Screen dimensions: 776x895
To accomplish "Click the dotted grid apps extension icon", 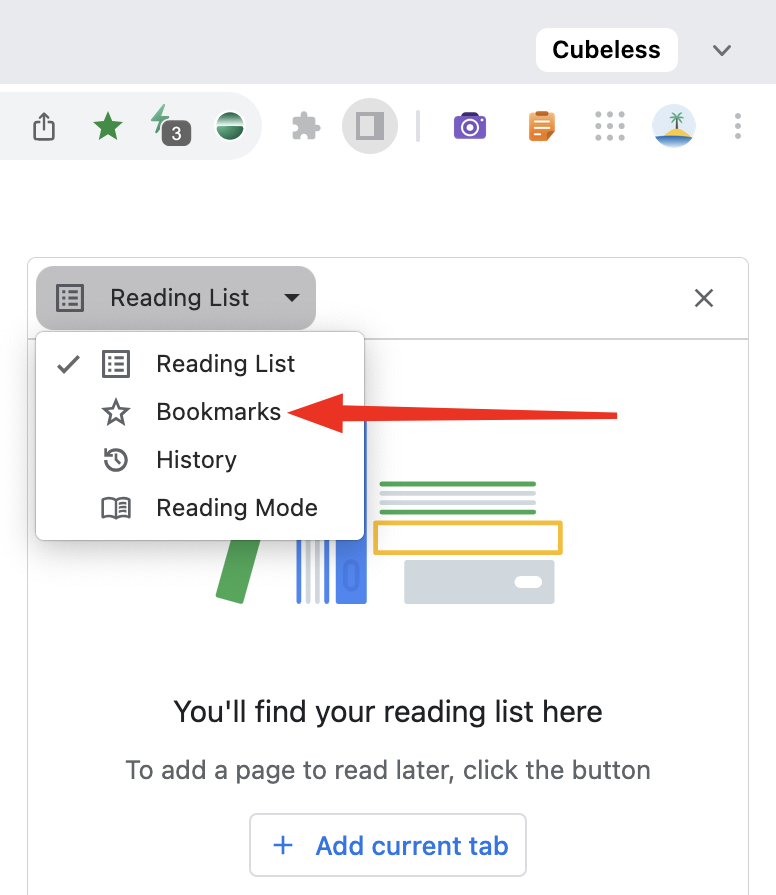I will pos(609,126).
